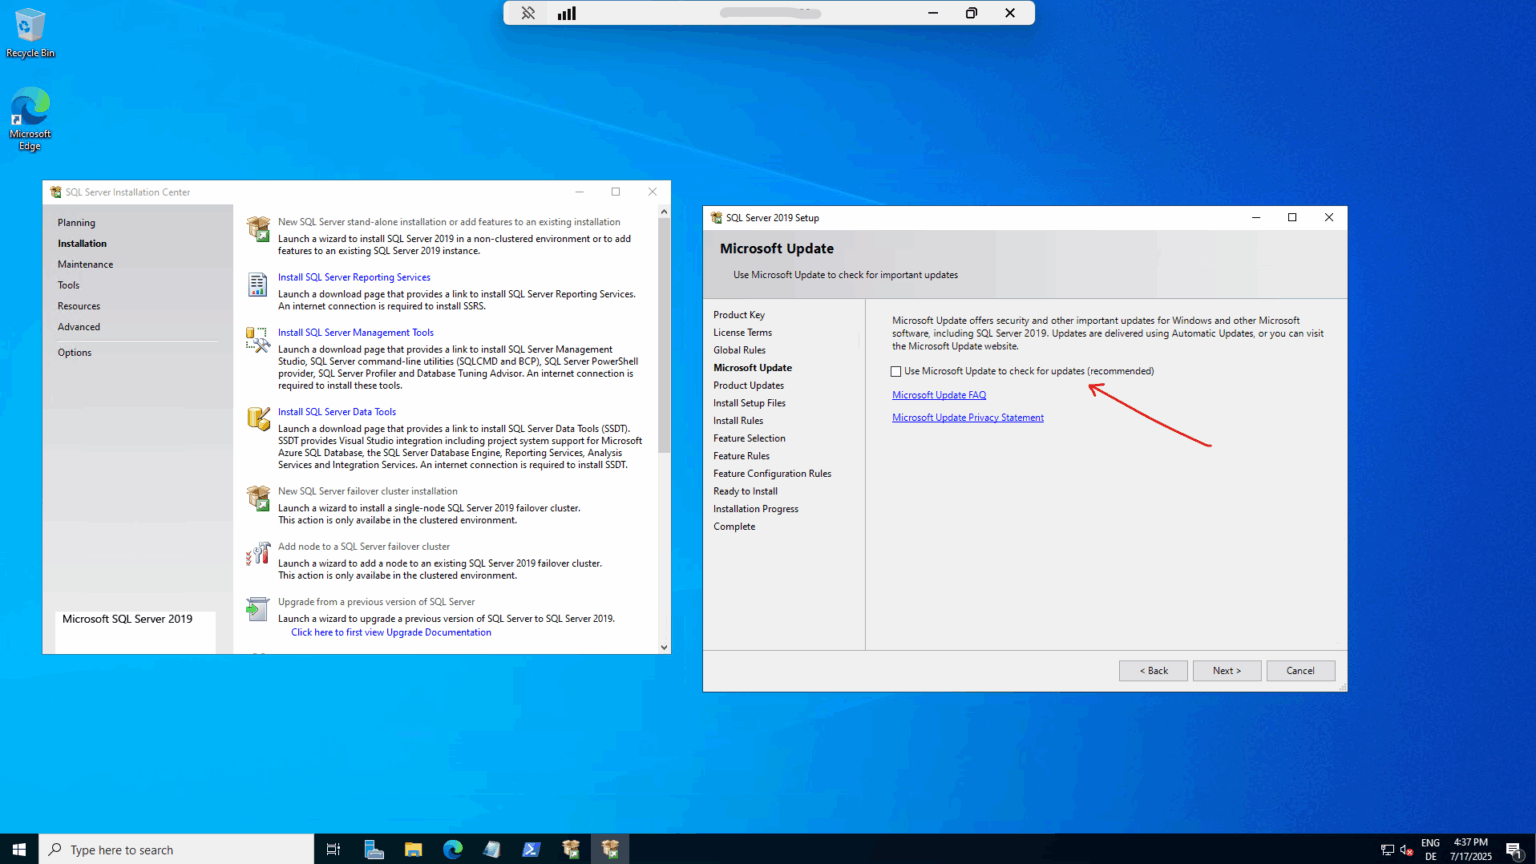1536x864 pixels.
Task: Click the new stand-alone installation box icon
Action: click(258, 229)
